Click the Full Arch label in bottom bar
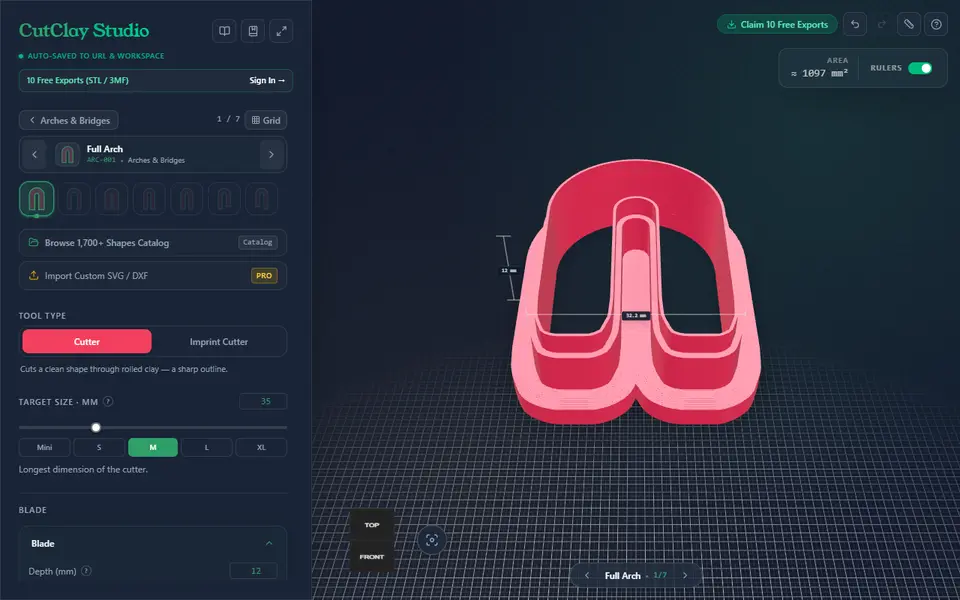The width and height of the screenshot is (960, 600). [623, 576]
